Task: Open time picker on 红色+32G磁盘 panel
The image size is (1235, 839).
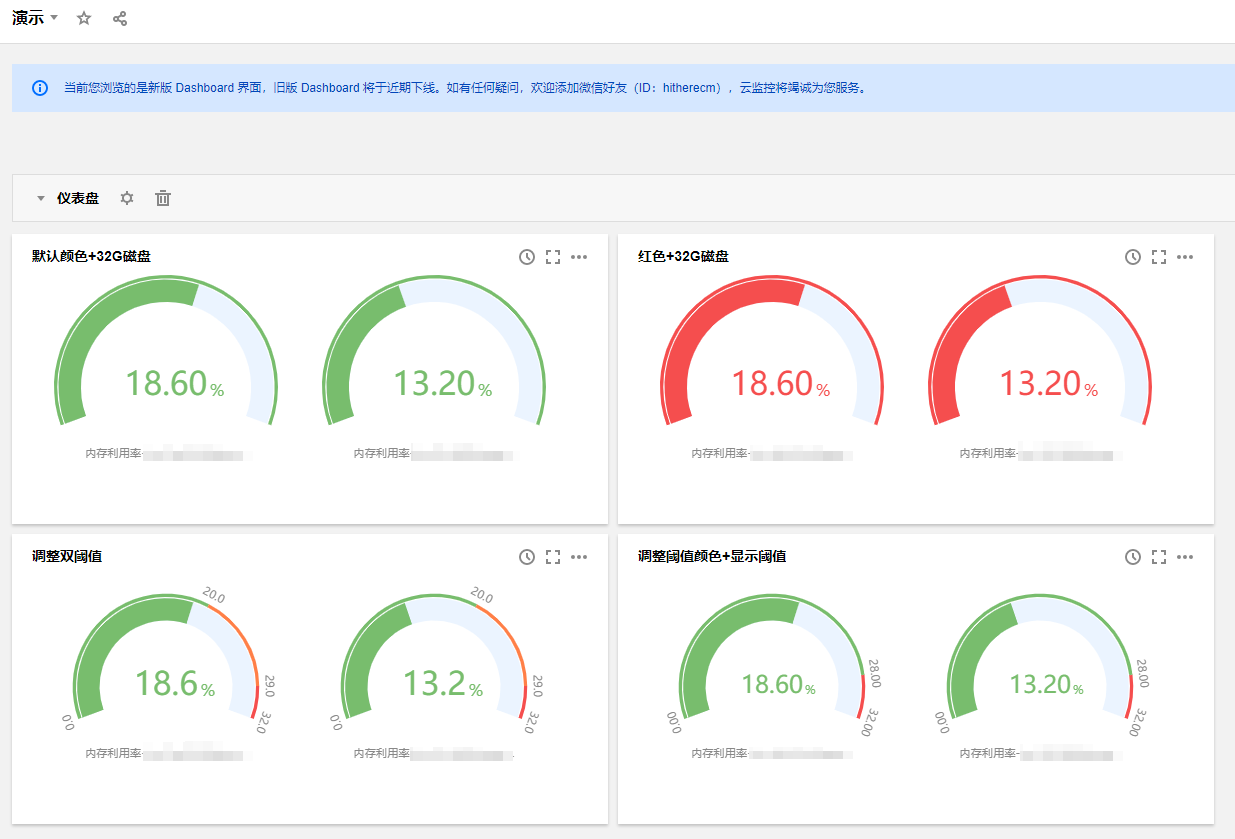Action: point(1133,257)
